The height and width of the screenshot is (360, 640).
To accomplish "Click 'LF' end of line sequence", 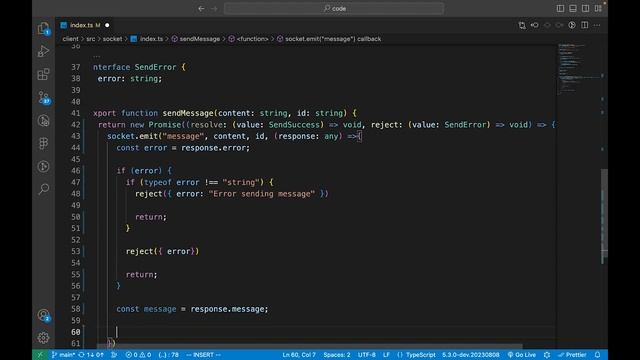I will click(x=386, y=355).
